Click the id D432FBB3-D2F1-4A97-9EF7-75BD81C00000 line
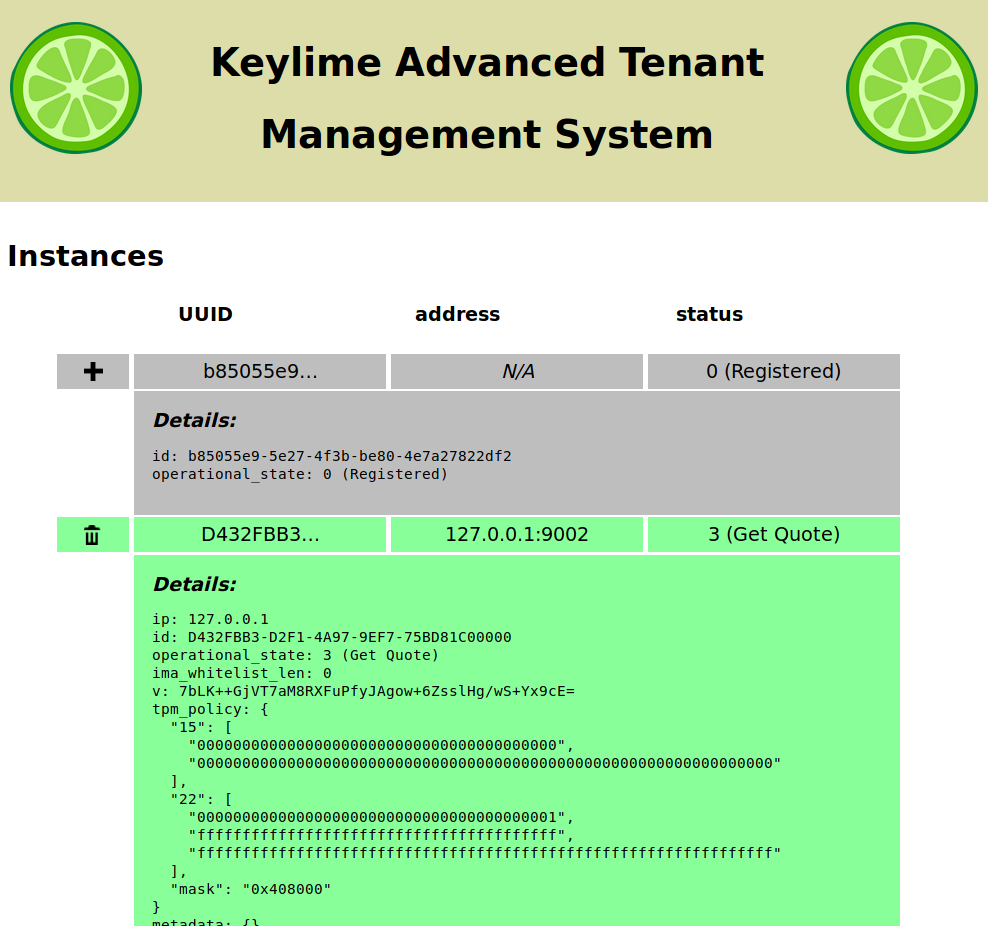The width and height of the screenshot is (988, 926). coord(331,637)
